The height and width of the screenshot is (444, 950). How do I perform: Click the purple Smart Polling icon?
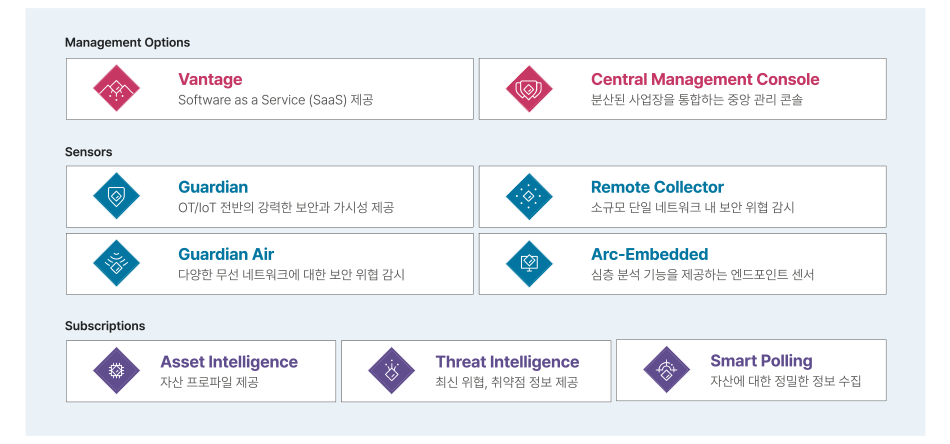[x=667, y=371]
